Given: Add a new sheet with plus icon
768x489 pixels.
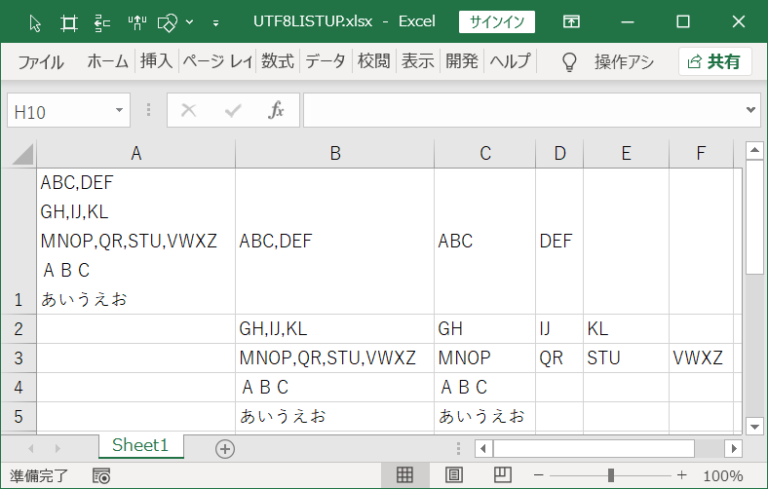Looking at the screenshot, I should coord(225,449).
